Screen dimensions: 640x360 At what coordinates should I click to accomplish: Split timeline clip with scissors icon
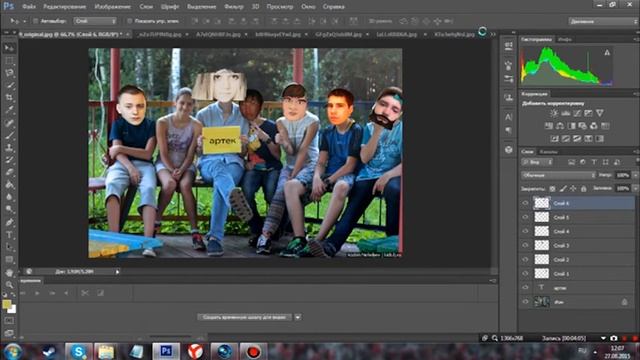[x=84, y=293]
